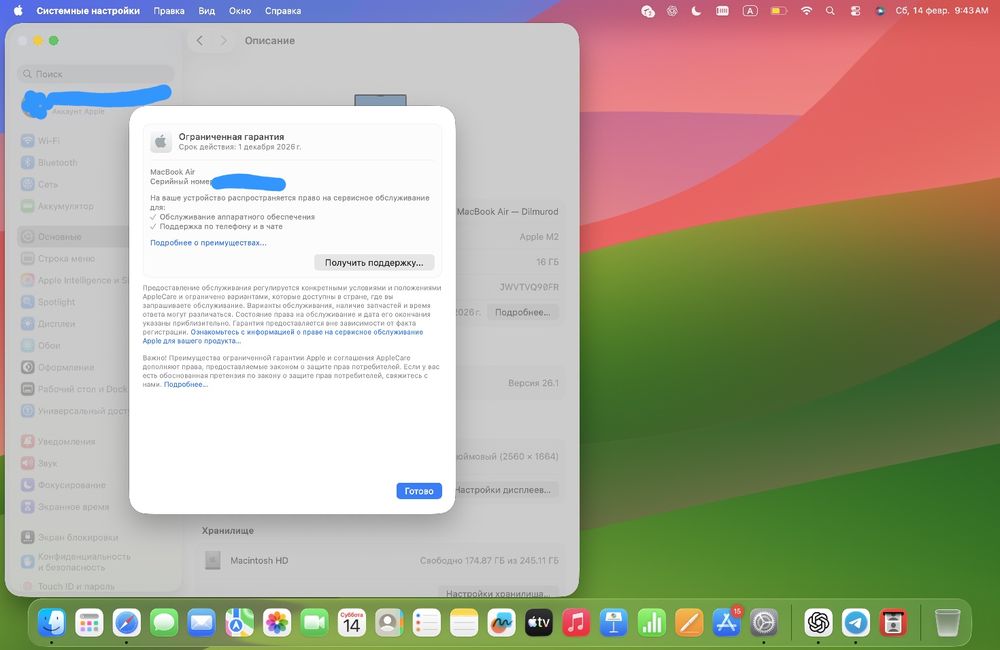Click Настройки дисплеев… button
Image resolution: width=1000 pixels, height=650 pixels.
pos(503,489)
